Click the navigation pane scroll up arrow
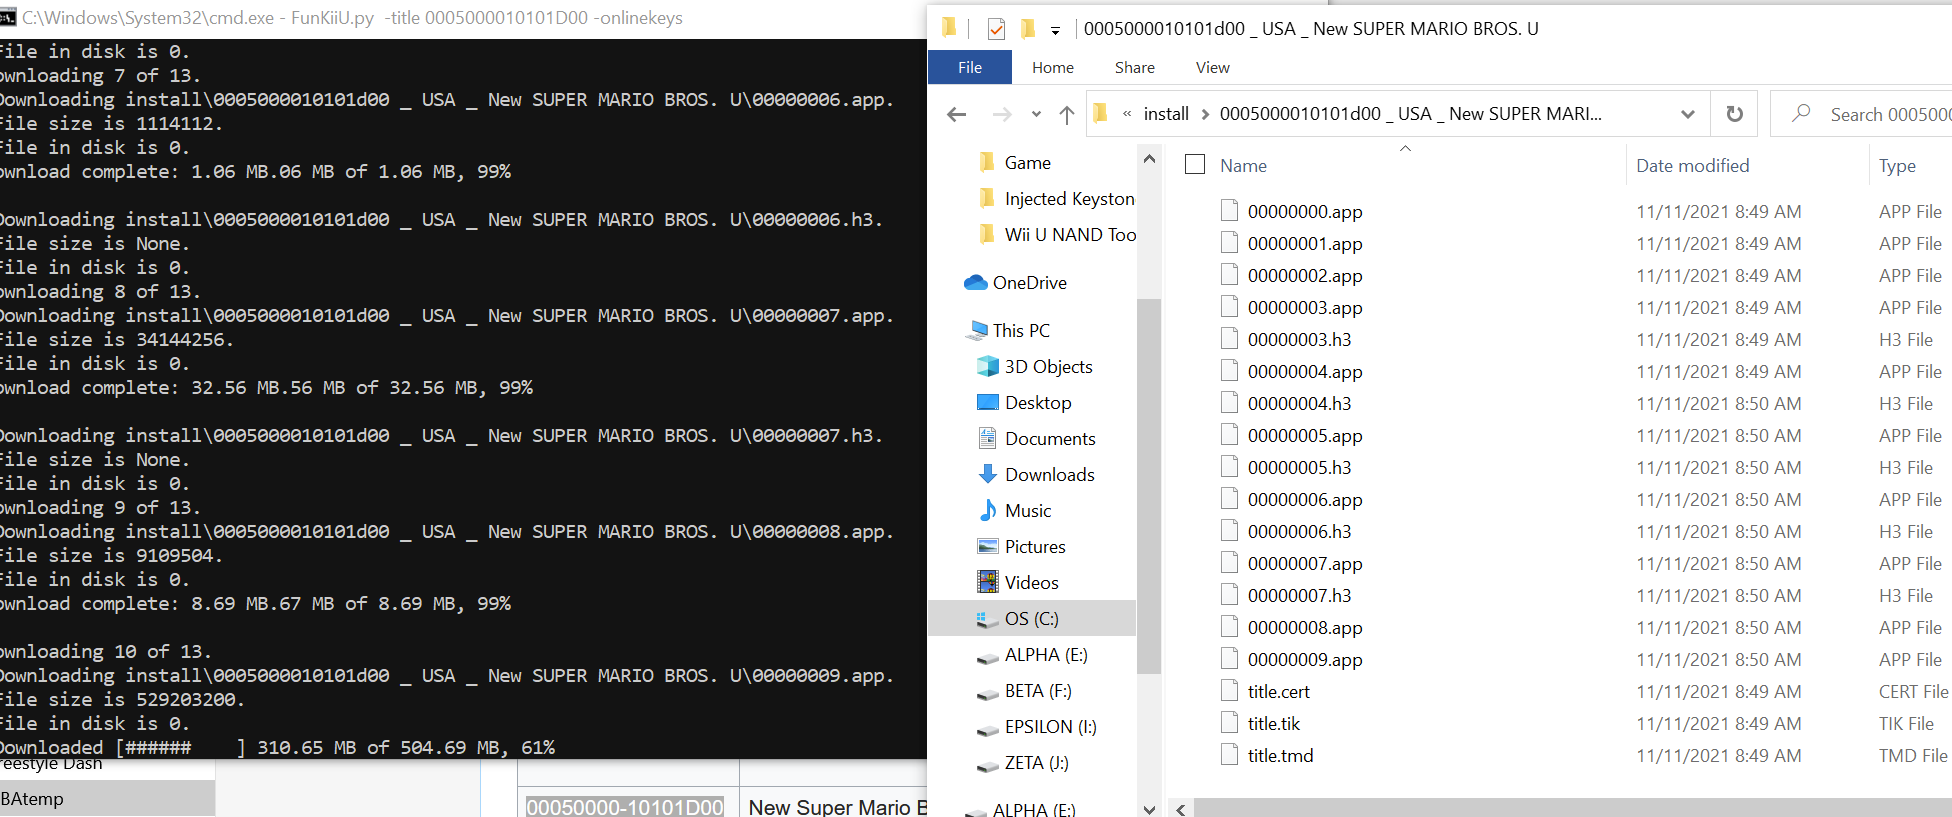Viewport: 1952px width, 817px height. pos(1149,159)
